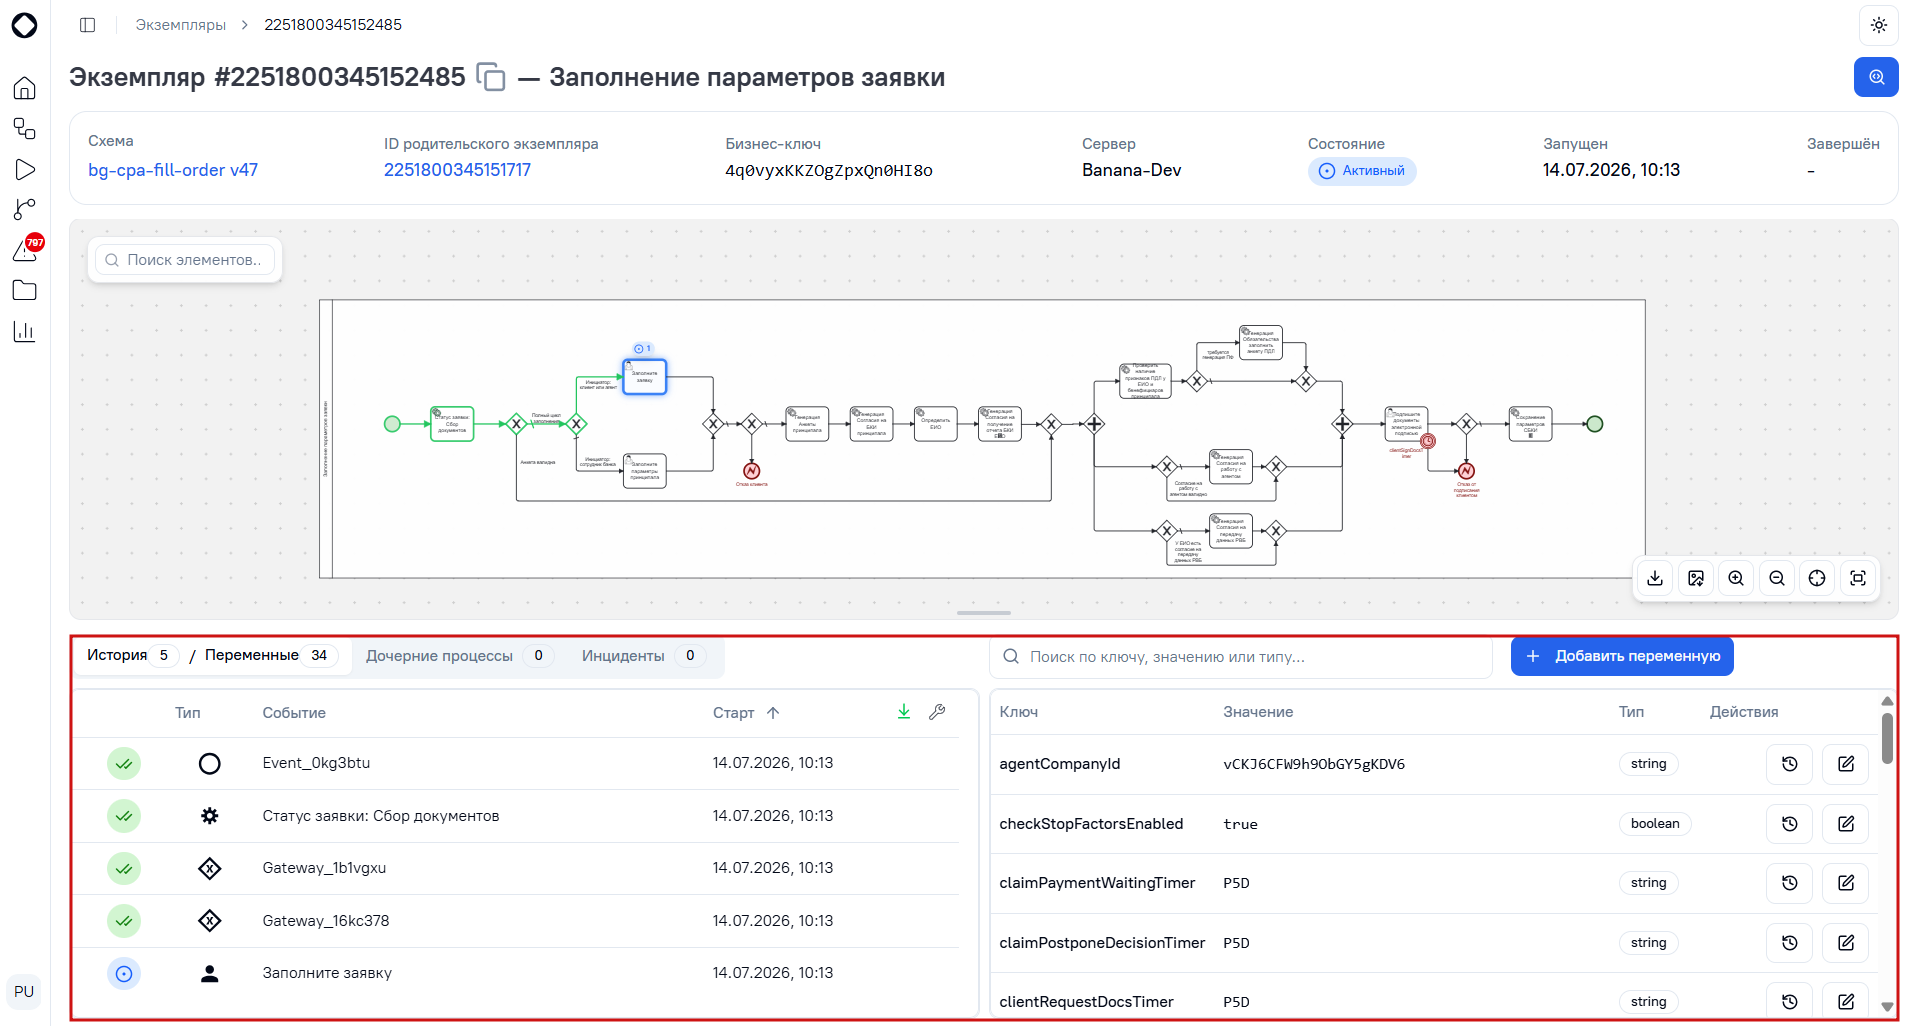Open the folder icon in sidebar
Viewport: 1912px width, 1026px height.
click(x=25, y=291)
